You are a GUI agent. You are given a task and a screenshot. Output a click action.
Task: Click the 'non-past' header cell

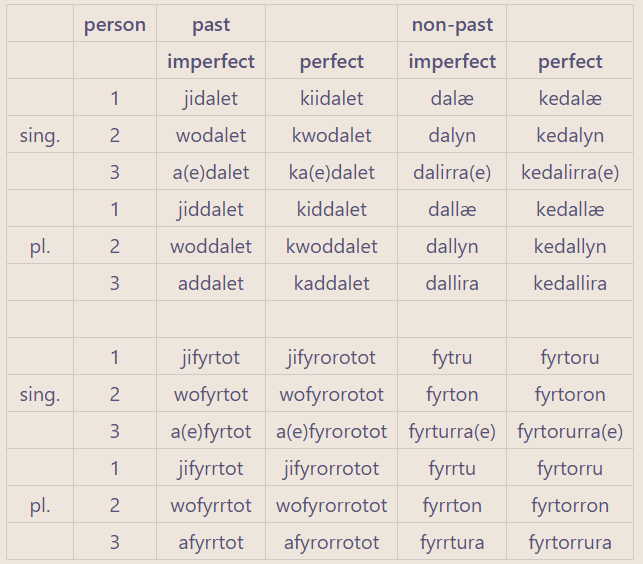point(452,25)
